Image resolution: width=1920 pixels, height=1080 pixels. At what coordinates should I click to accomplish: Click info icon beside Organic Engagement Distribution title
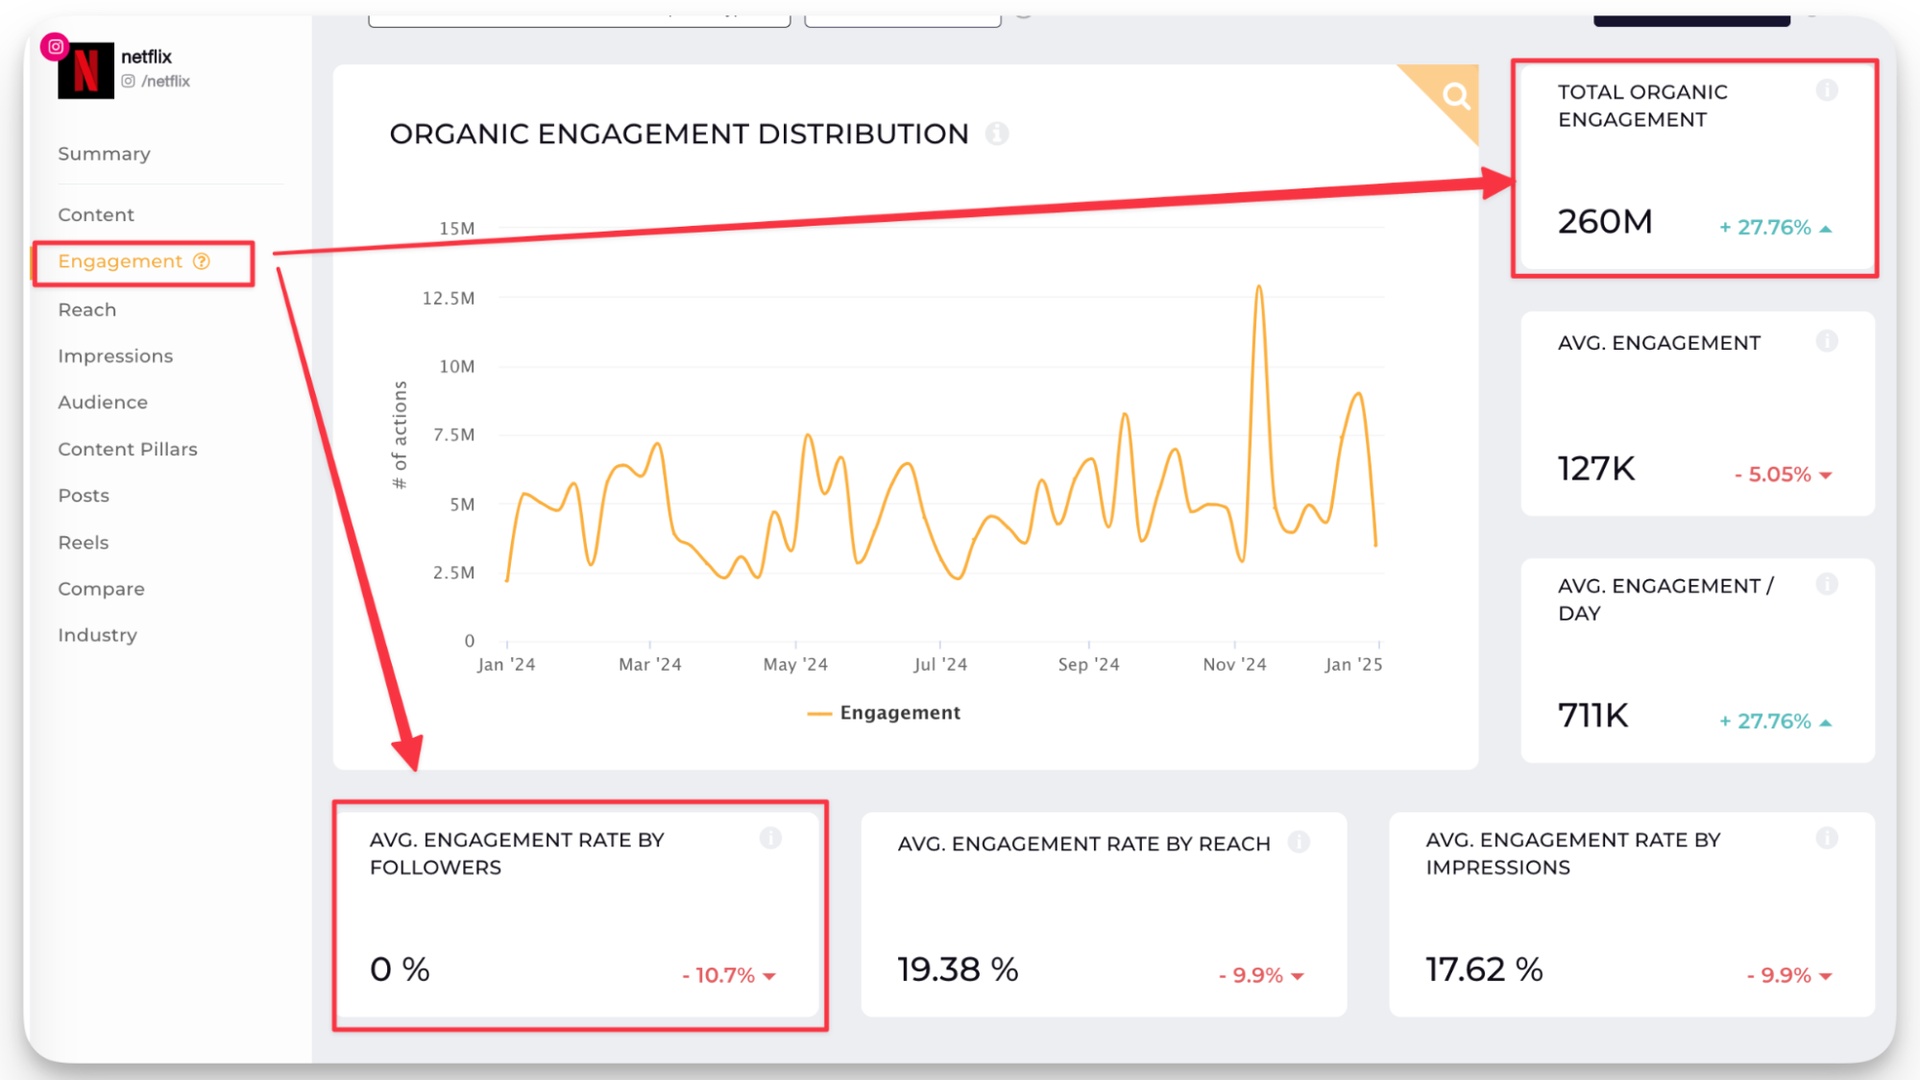[996, 133]
